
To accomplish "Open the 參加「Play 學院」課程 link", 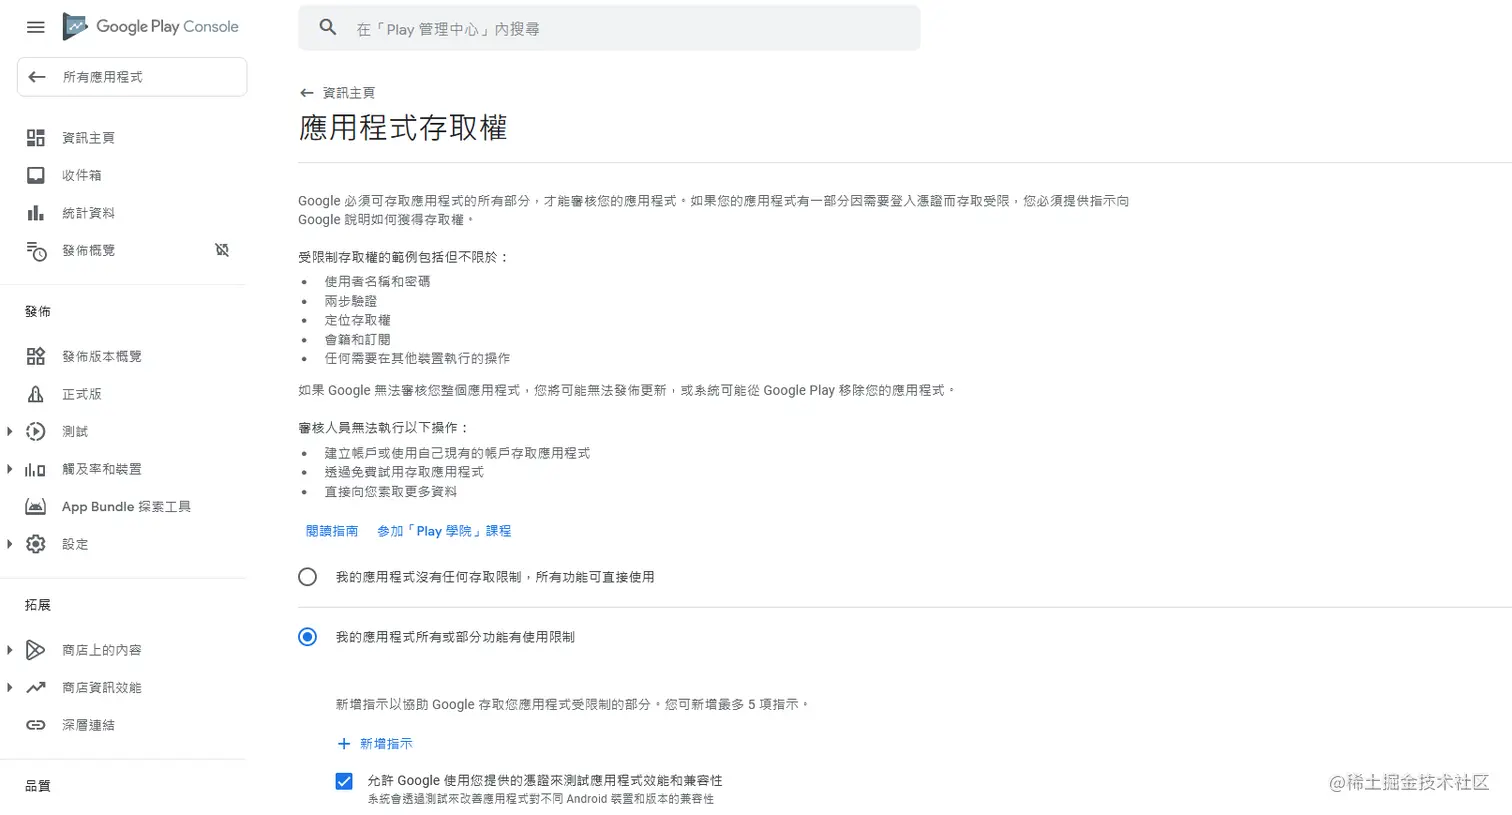I will 444,531.
